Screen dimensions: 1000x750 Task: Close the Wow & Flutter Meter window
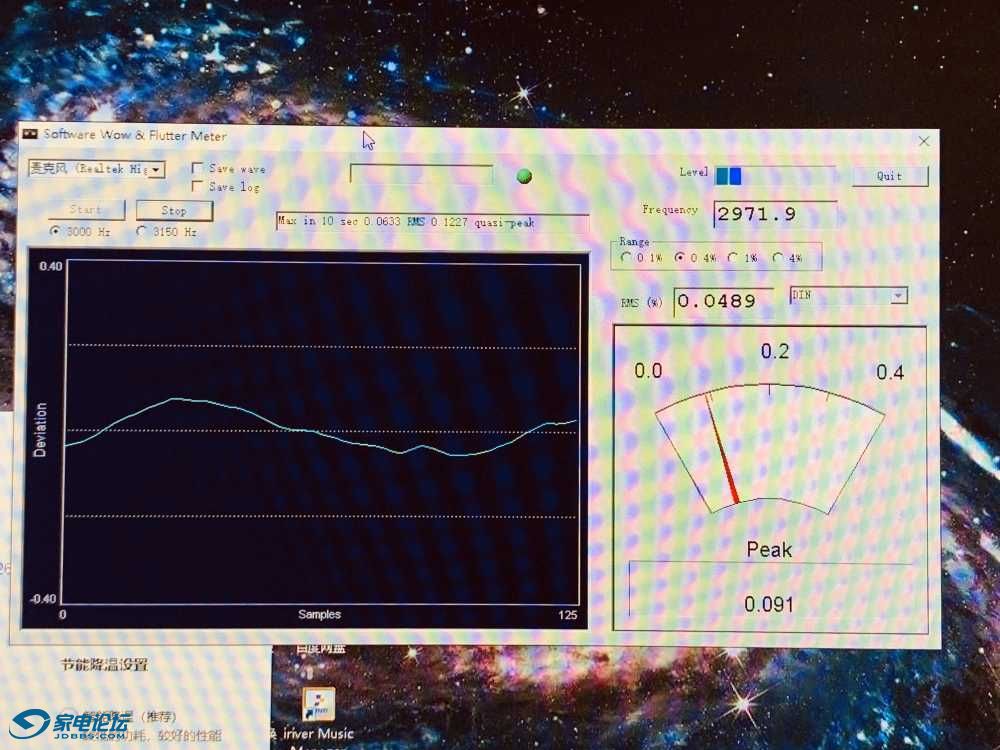coord(923,141)
